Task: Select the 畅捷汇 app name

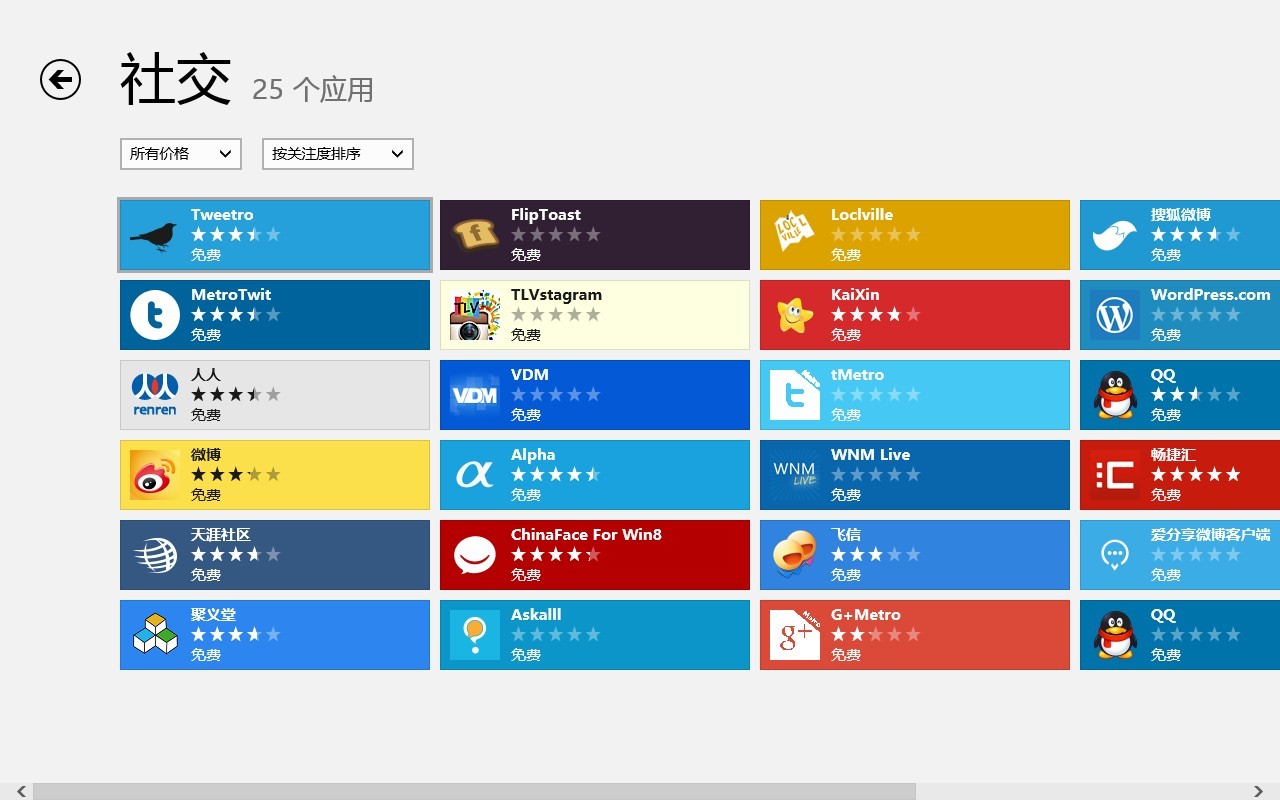Action: 1173,454
